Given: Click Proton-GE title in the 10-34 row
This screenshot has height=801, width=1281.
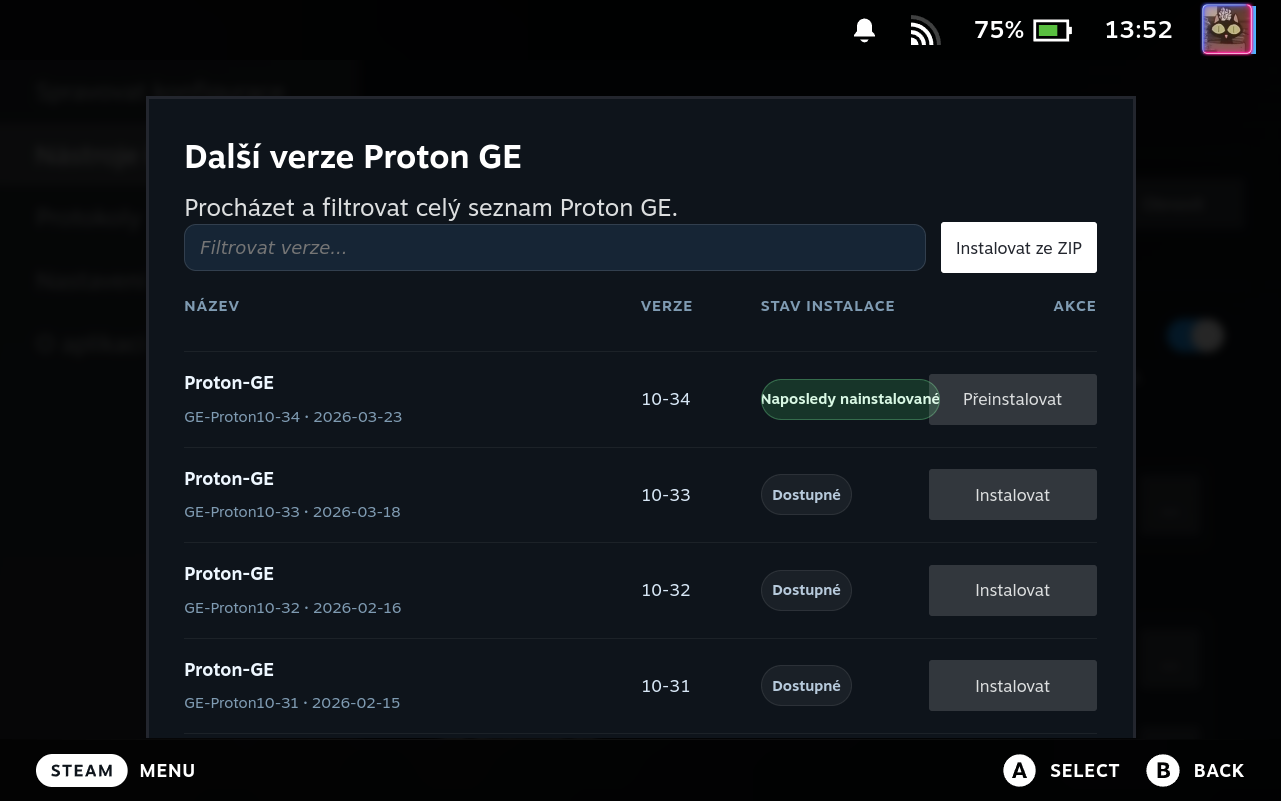Looking at the screenshot, I should (x=229, y=383).
